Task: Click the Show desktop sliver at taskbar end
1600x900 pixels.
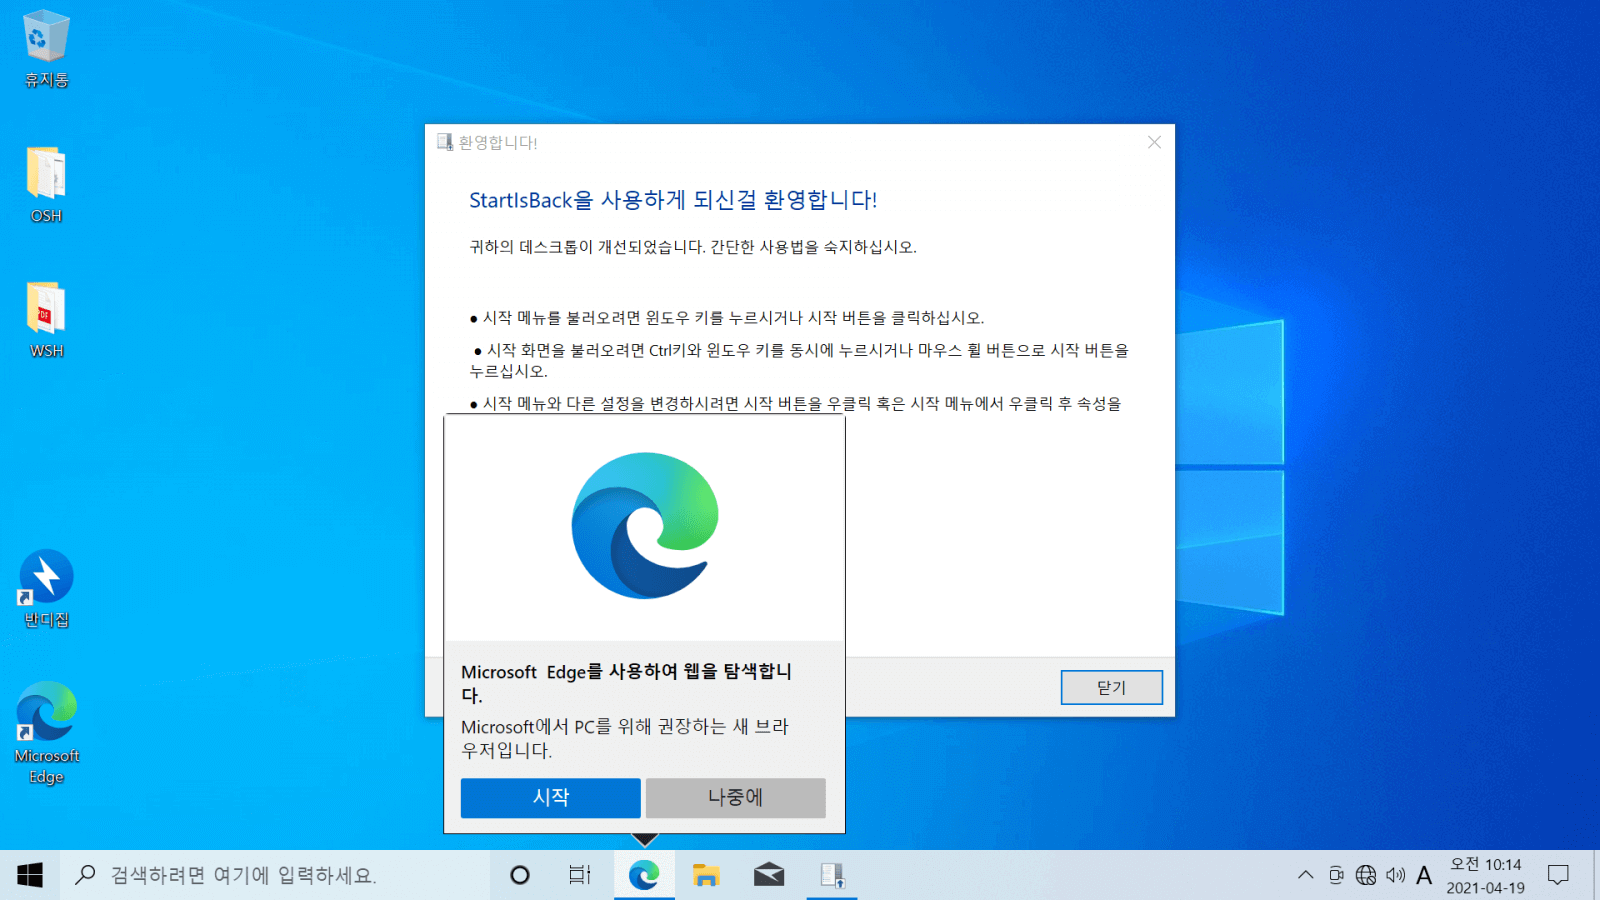Action: pyautogui.click(x=1596, y=875)
